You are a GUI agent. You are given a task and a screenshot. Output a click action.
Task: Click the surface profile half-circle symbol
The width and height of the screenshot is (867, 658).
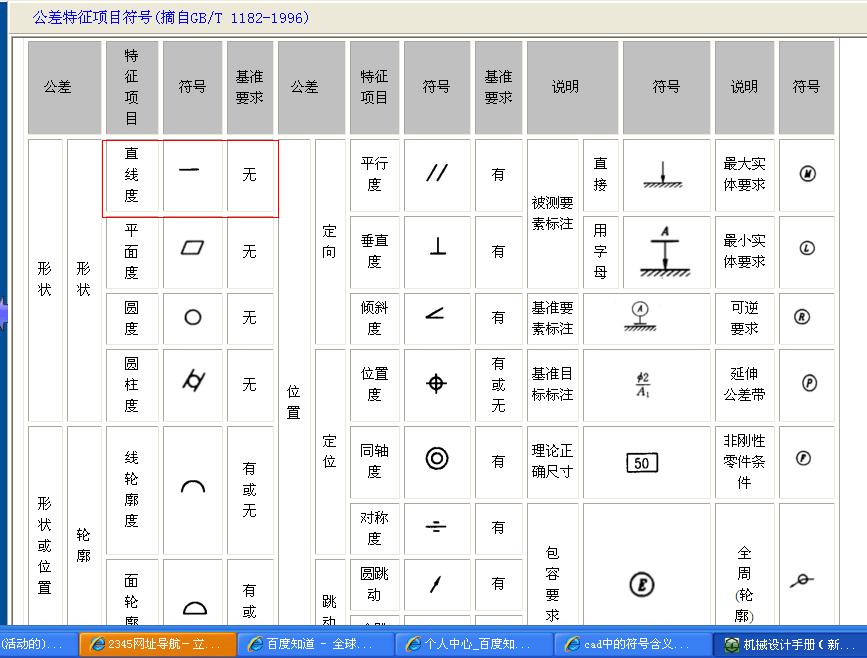[x=195, y=608]
